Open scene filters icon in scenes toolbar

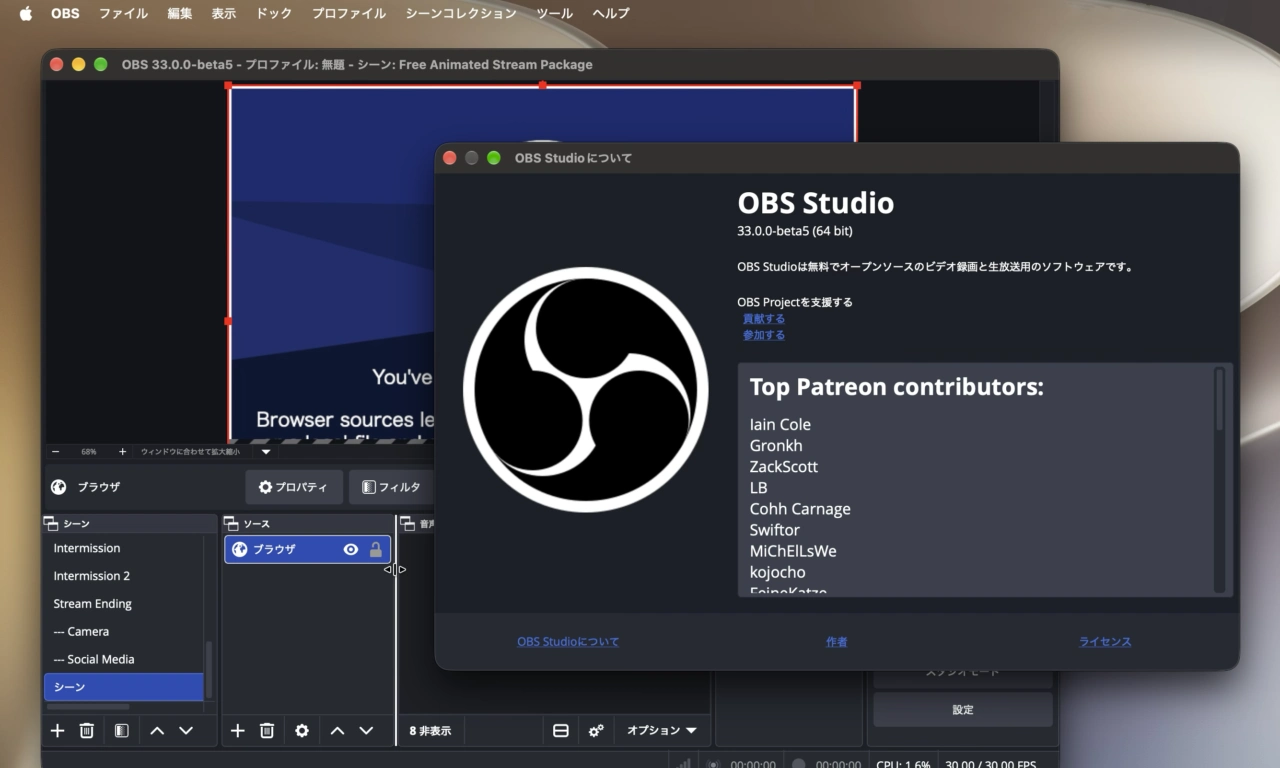(121, 731)
